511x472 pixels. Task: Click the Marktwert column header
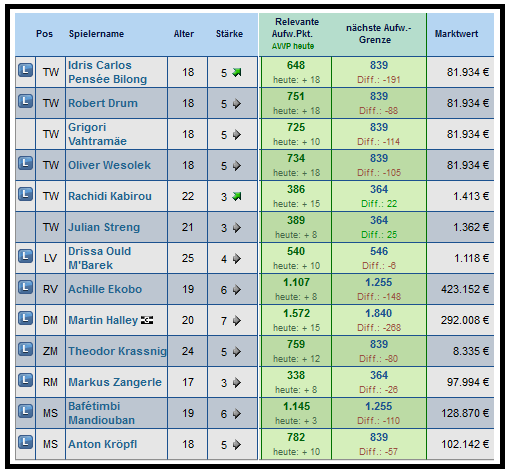pyautogui.click(x=456, y=34)
